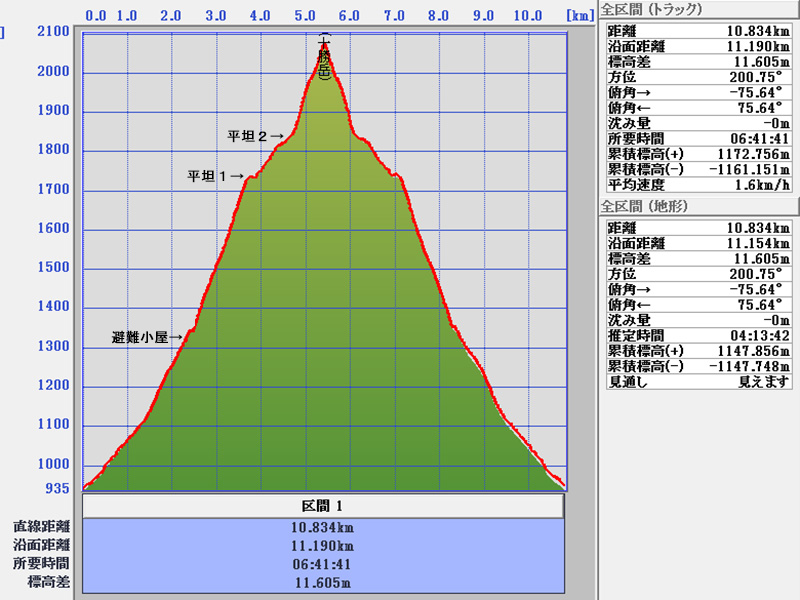Click the 方位 row in the track panel
Viewport: 800px width, 600px height.
coord(698,75)
